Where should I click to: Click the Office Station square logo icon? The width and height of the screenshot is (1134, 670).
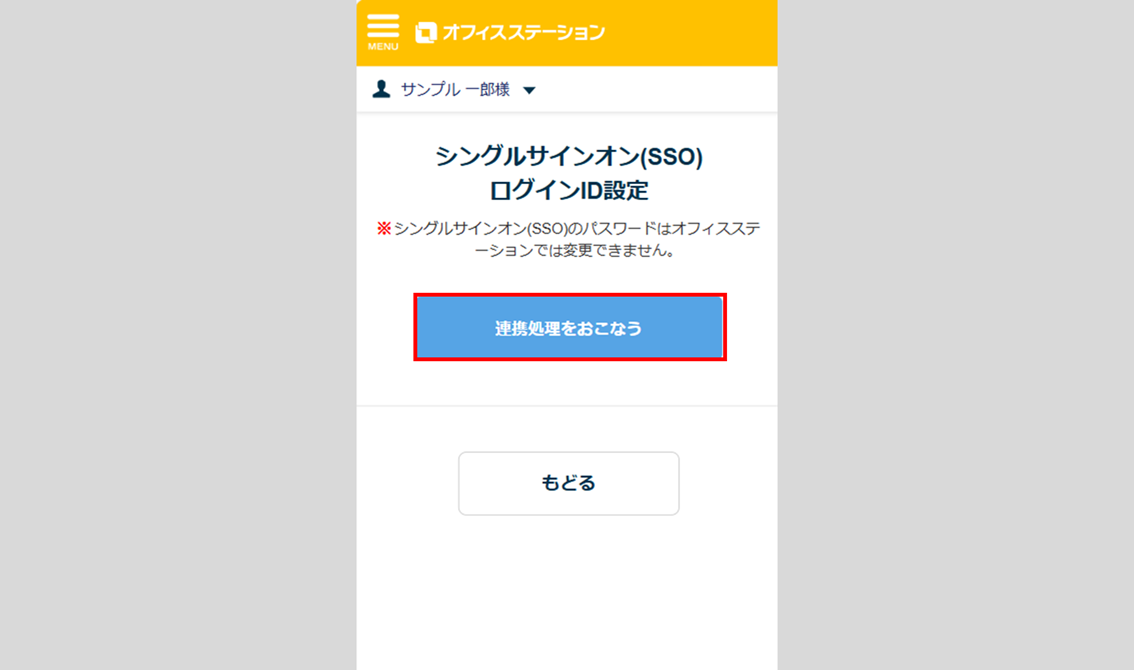pyautogui.click(x=425, y=32)
